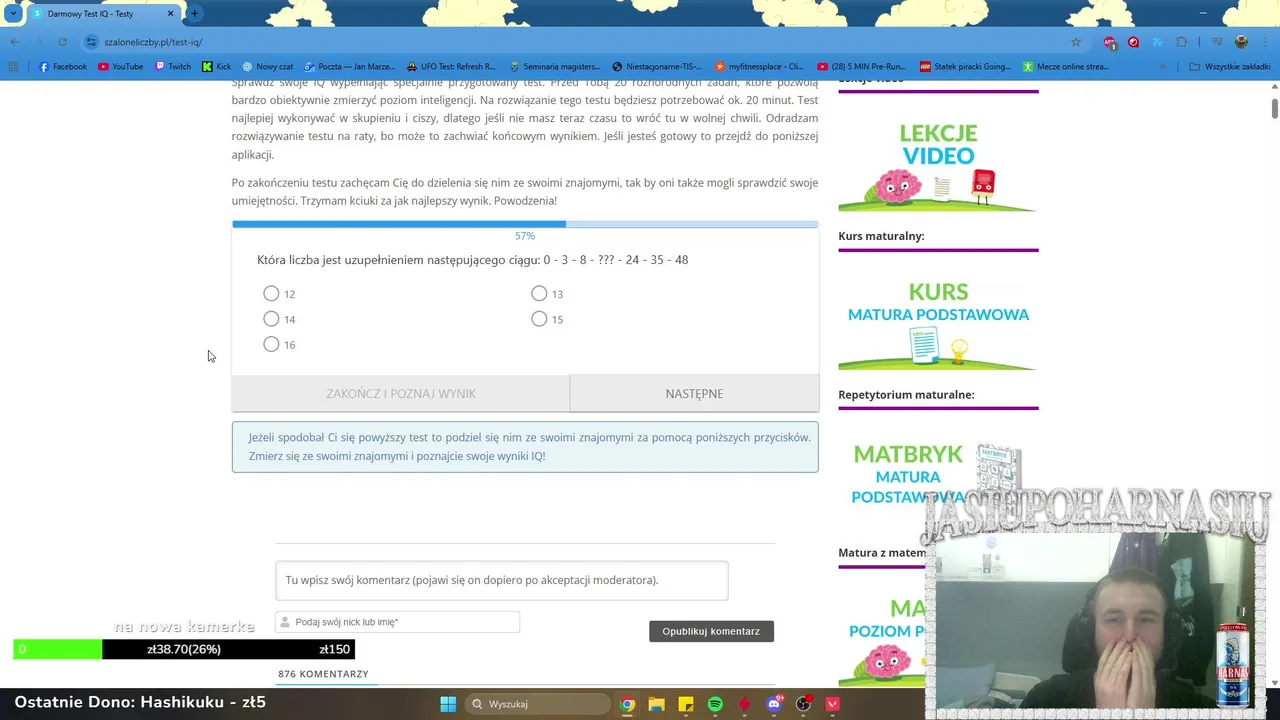
Task: Close the Darmowy Test IQ tab
Action: [170, 14]
